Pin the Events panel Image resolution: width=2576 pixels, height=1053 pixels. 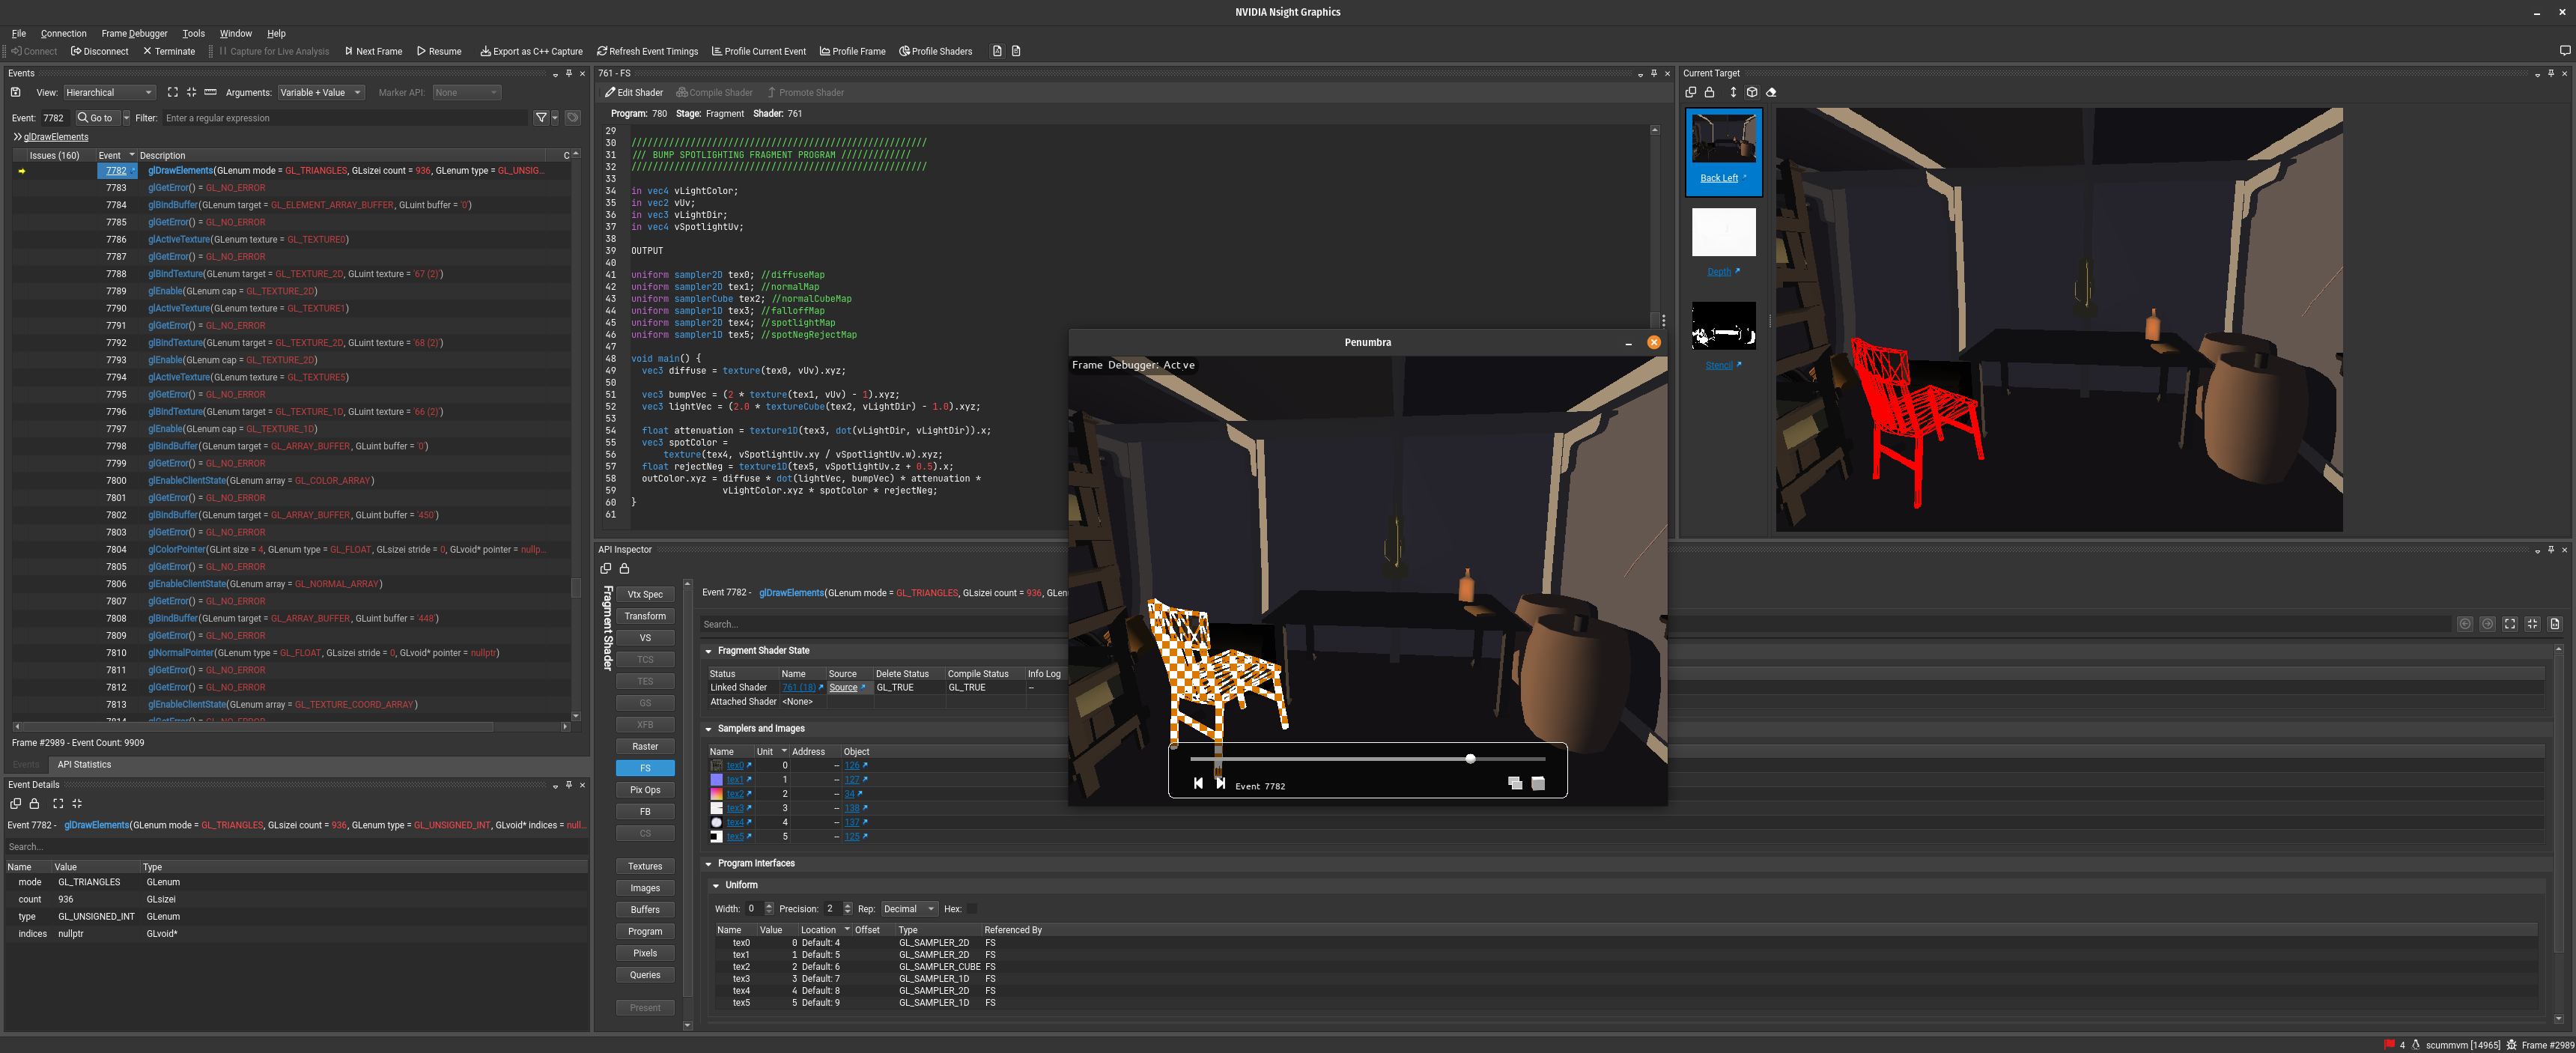[568, 73]
